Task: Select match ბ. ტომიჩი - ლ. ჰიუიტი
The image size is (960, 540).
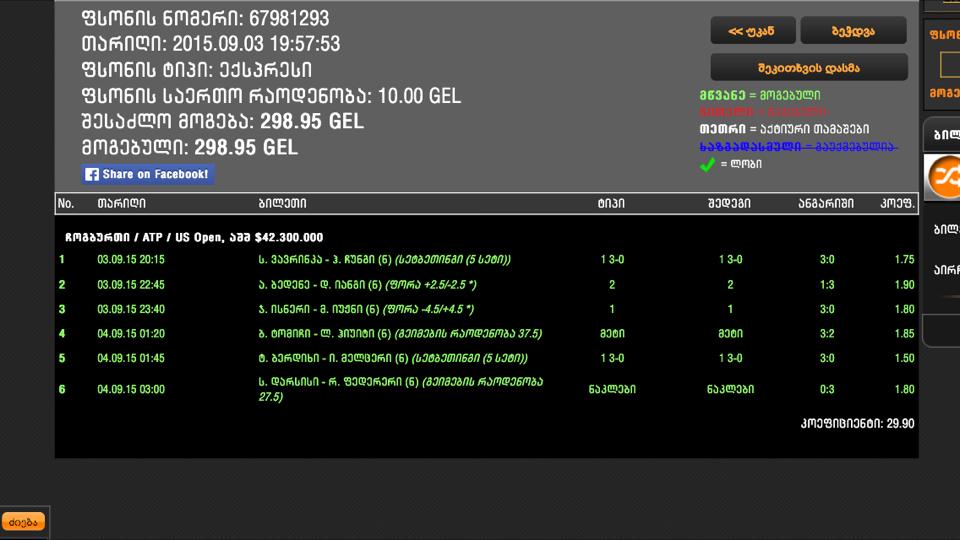Action: tap(400, 334)
